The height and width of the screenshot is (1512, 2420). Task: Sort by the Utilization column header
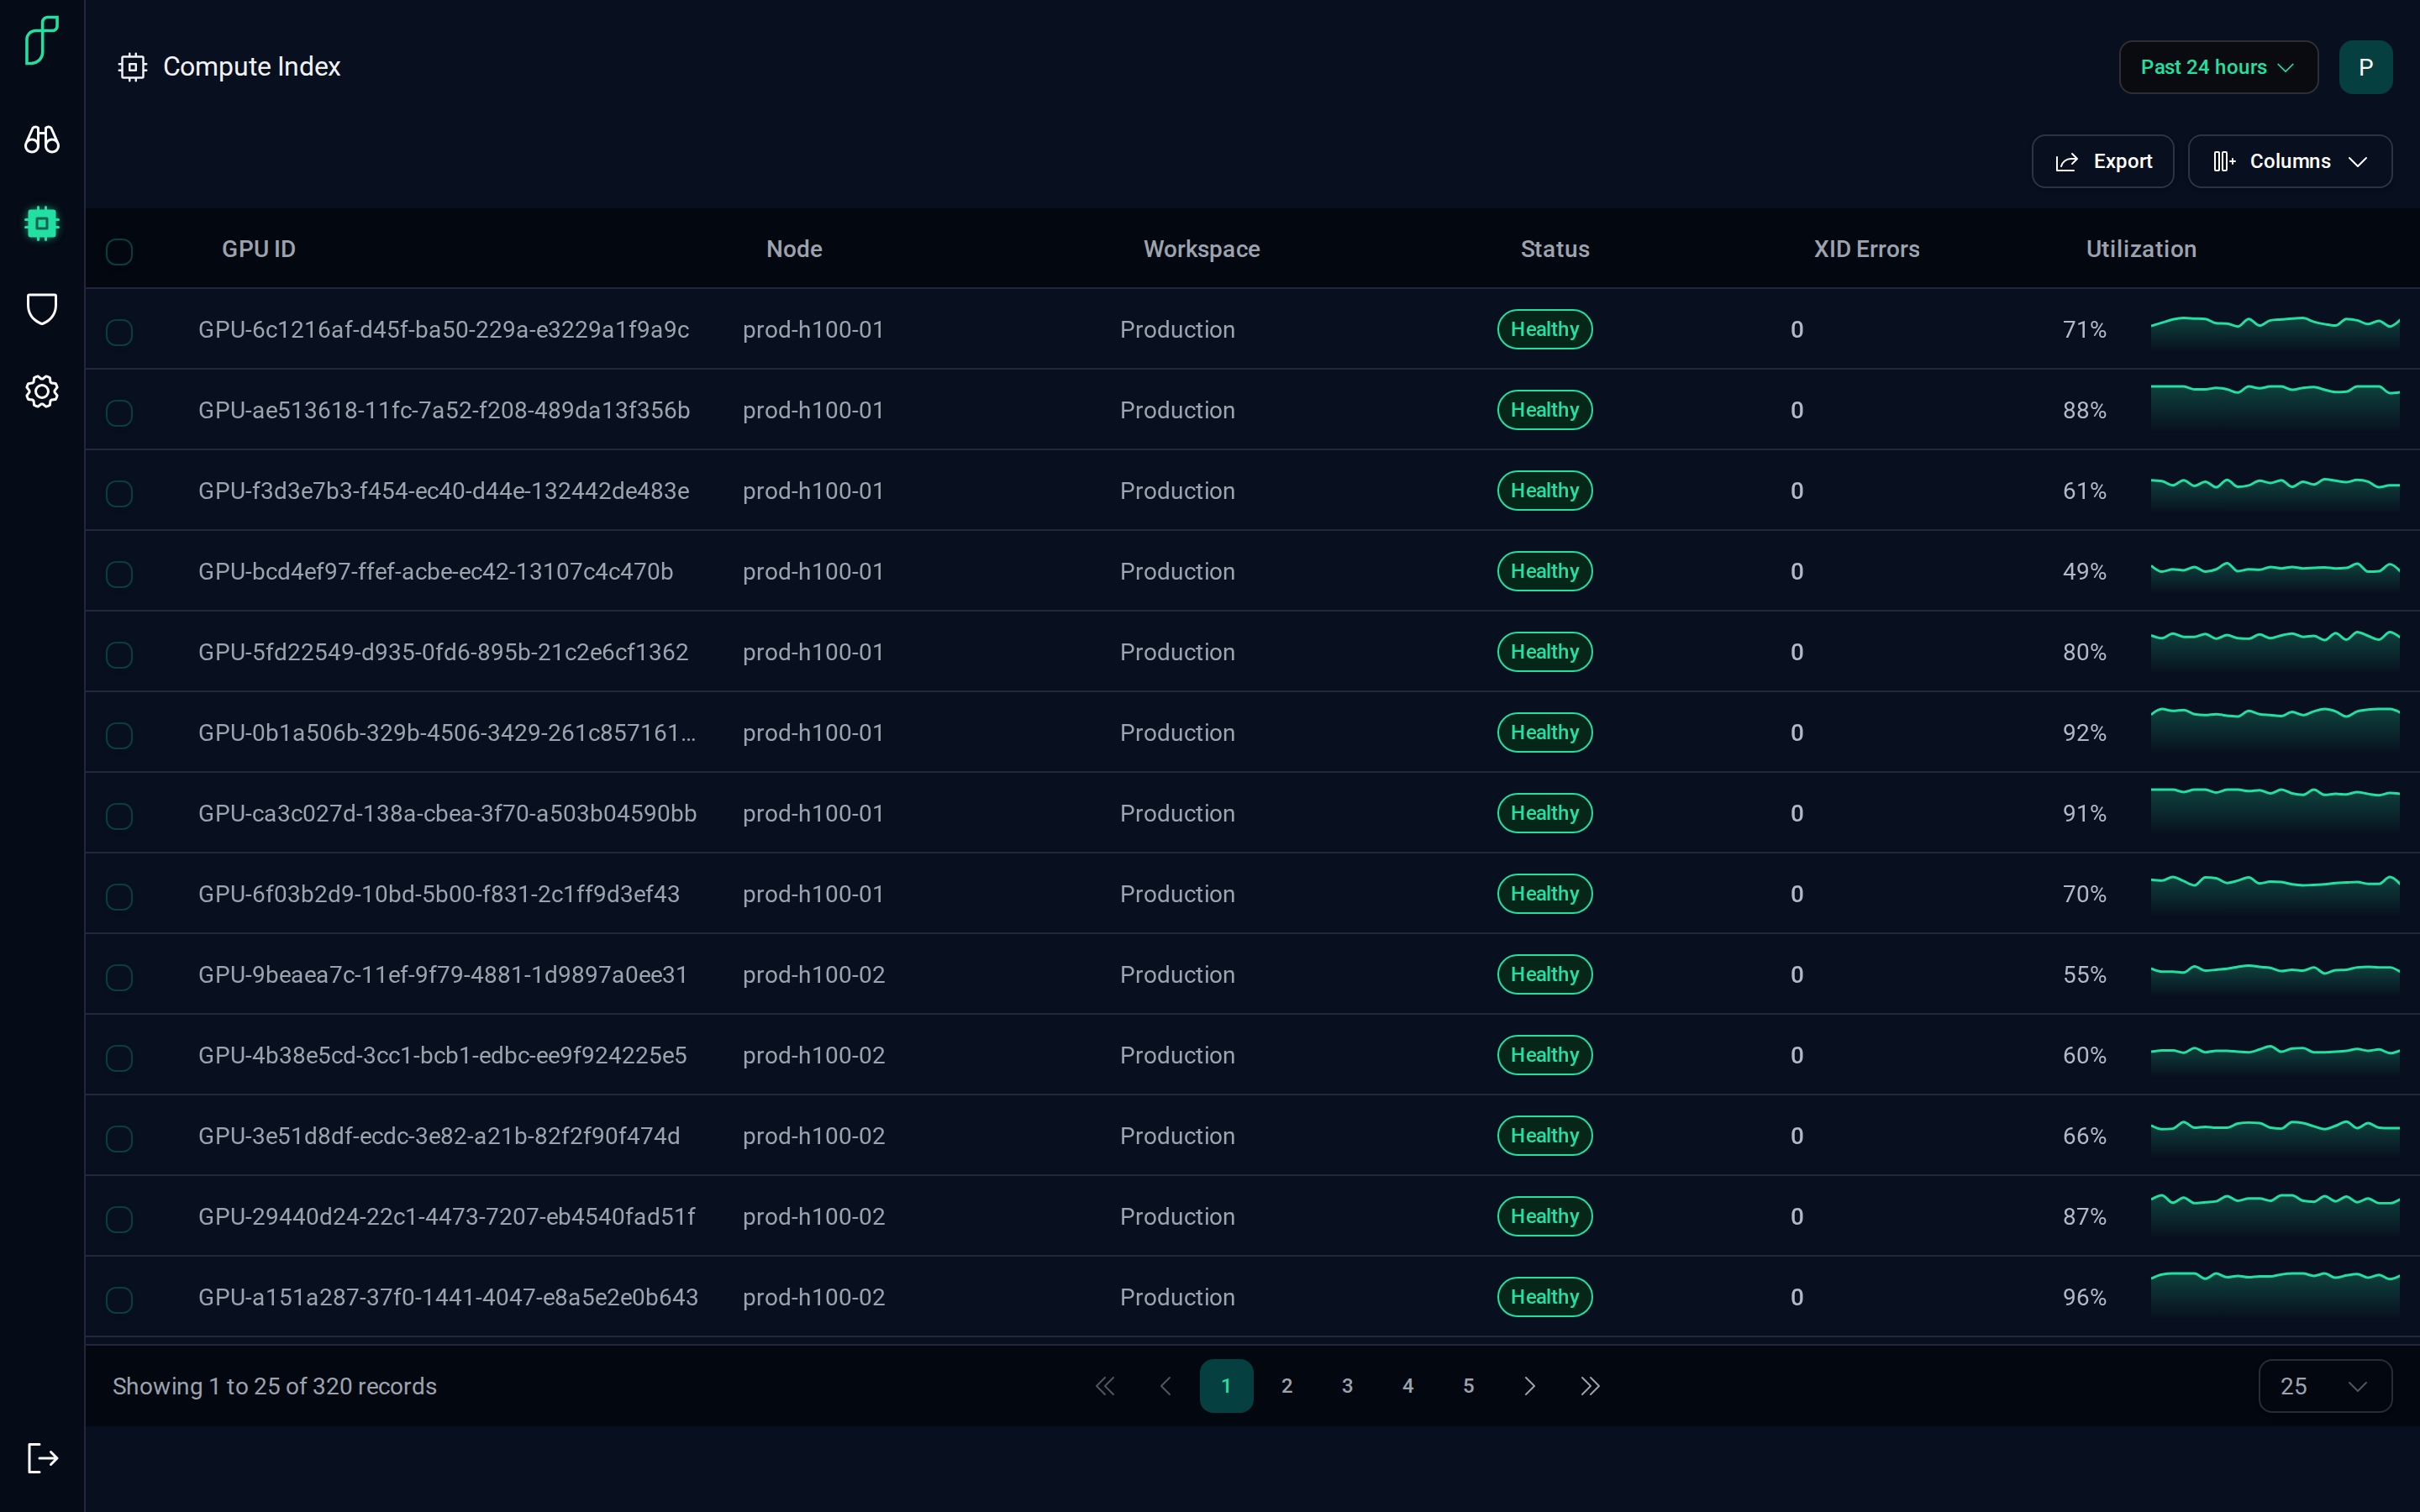[x=2141, y=249]
